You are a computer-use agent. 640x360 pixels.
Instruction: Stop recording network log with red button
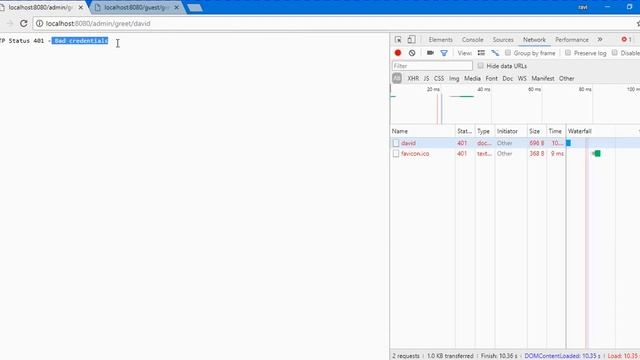point(398,53)
